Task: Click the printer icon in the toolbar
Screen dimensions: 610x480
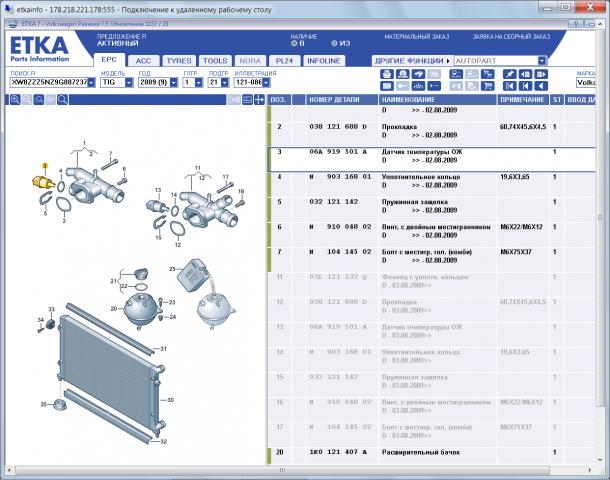Action: point(386,74)
